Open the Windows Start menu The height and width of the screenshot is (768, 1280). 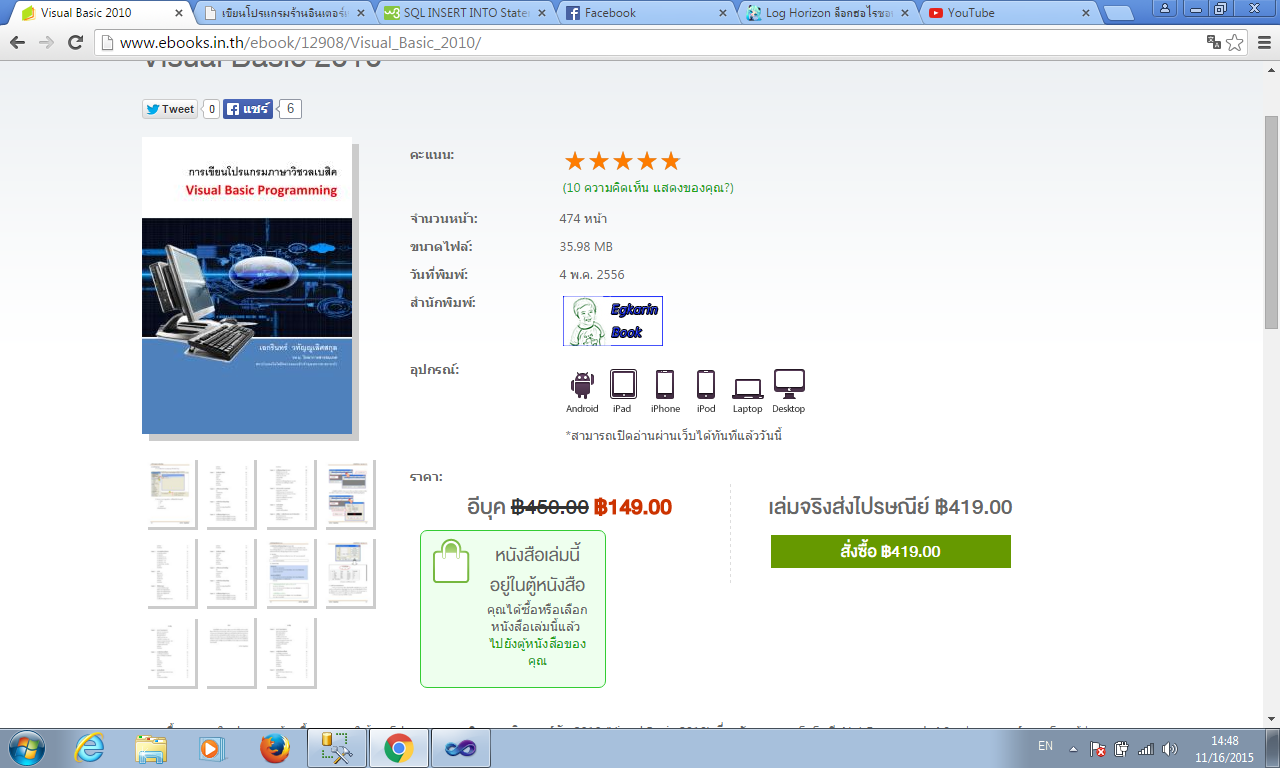click(26, 748)
